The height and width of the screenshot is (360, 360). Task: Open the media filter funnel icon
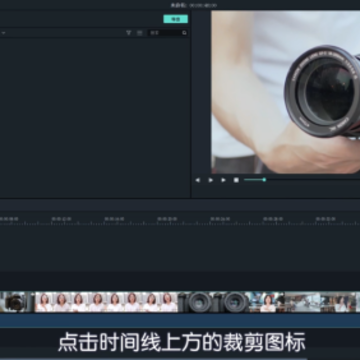click(129, 33)
